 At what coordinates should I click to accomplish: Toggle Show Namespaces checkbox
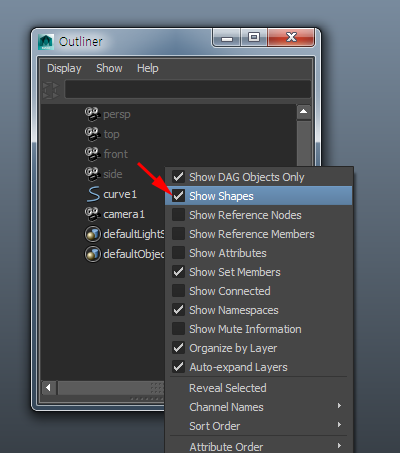click(x=178, y=310)
